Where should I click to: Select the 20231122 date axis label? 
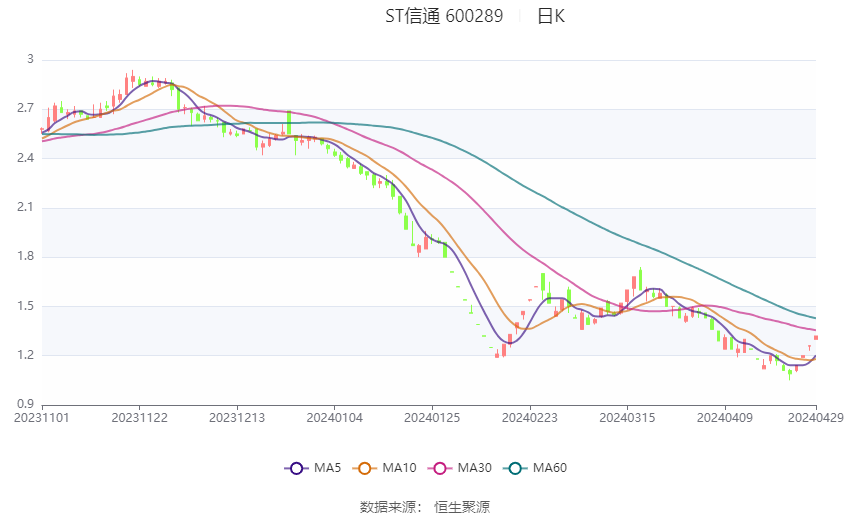pos(139,418)
